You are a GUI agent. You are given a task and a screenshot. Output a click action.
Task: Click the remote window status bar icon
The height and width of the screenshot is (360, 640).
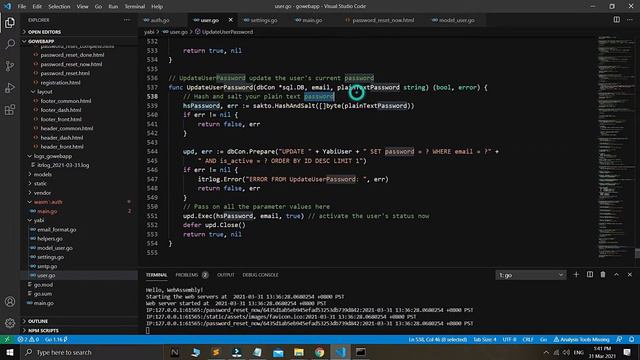[x=7, y=339]
